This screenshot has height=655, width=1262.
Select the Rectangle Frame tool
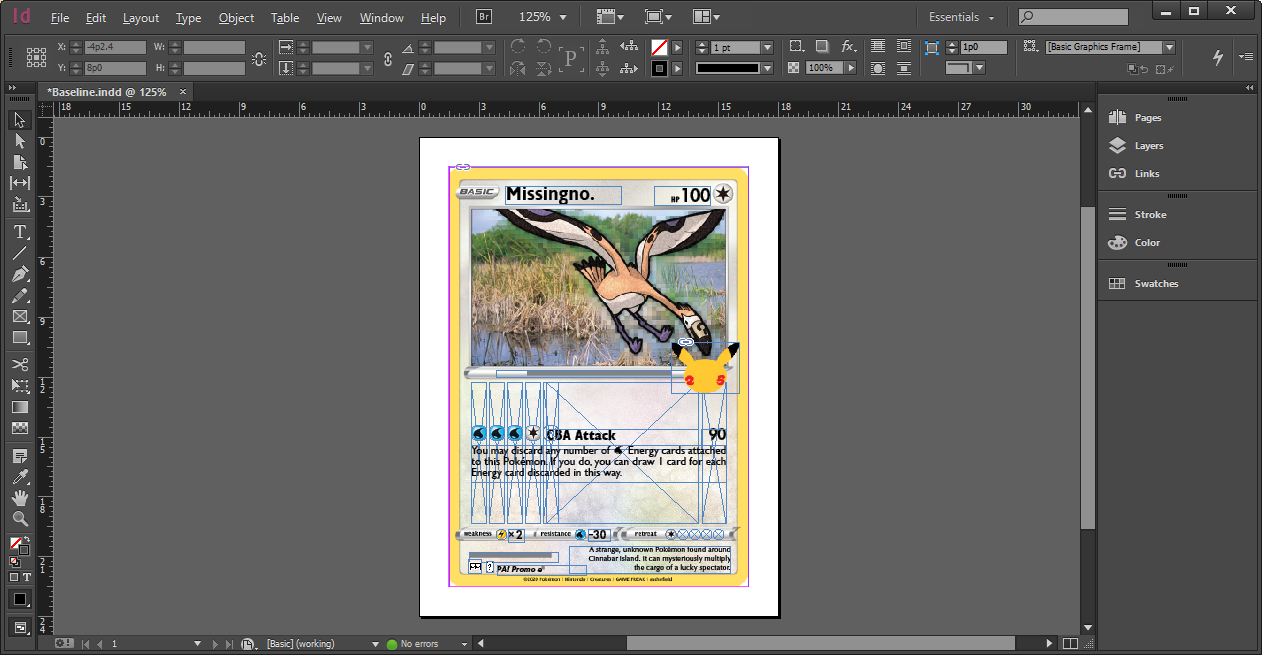pos(20,316)
